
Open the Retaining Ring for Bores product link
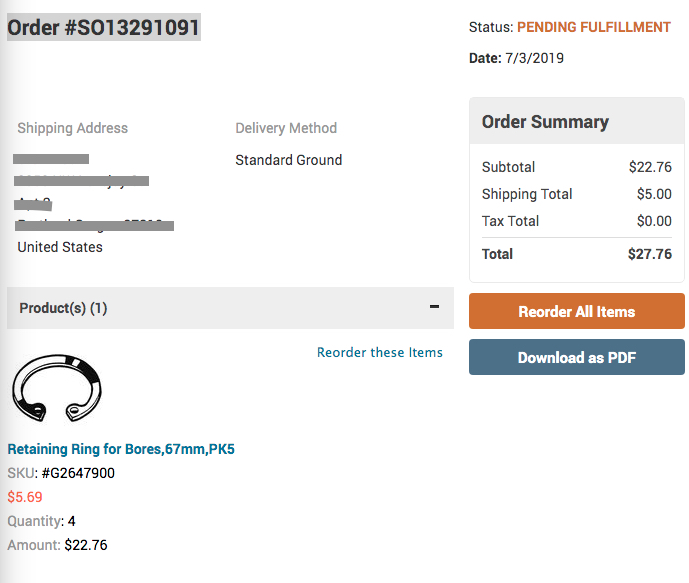(121, 449)
